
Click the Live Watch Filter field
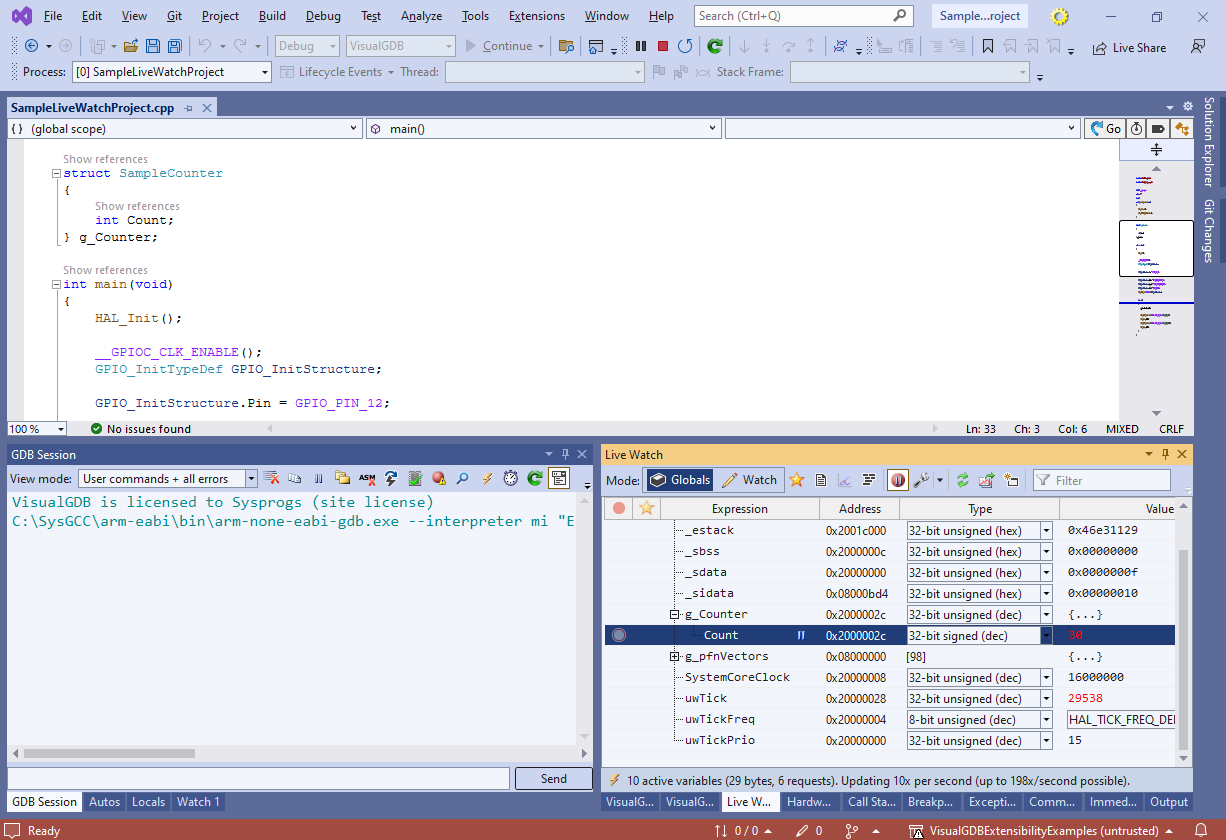pos(1101,480)
